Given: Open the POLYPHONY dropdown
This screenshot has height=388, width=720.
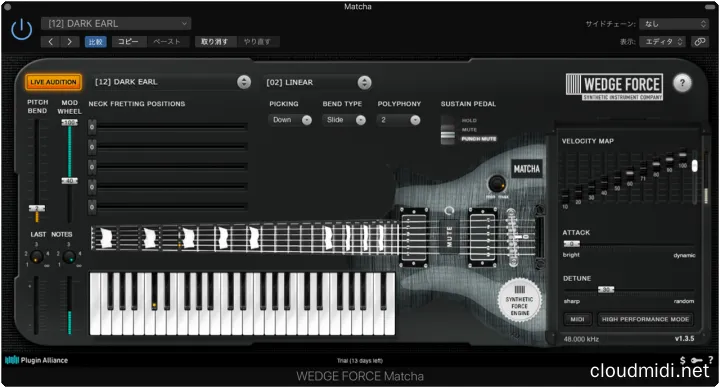Looking at the screenshot, I should 399,120.
